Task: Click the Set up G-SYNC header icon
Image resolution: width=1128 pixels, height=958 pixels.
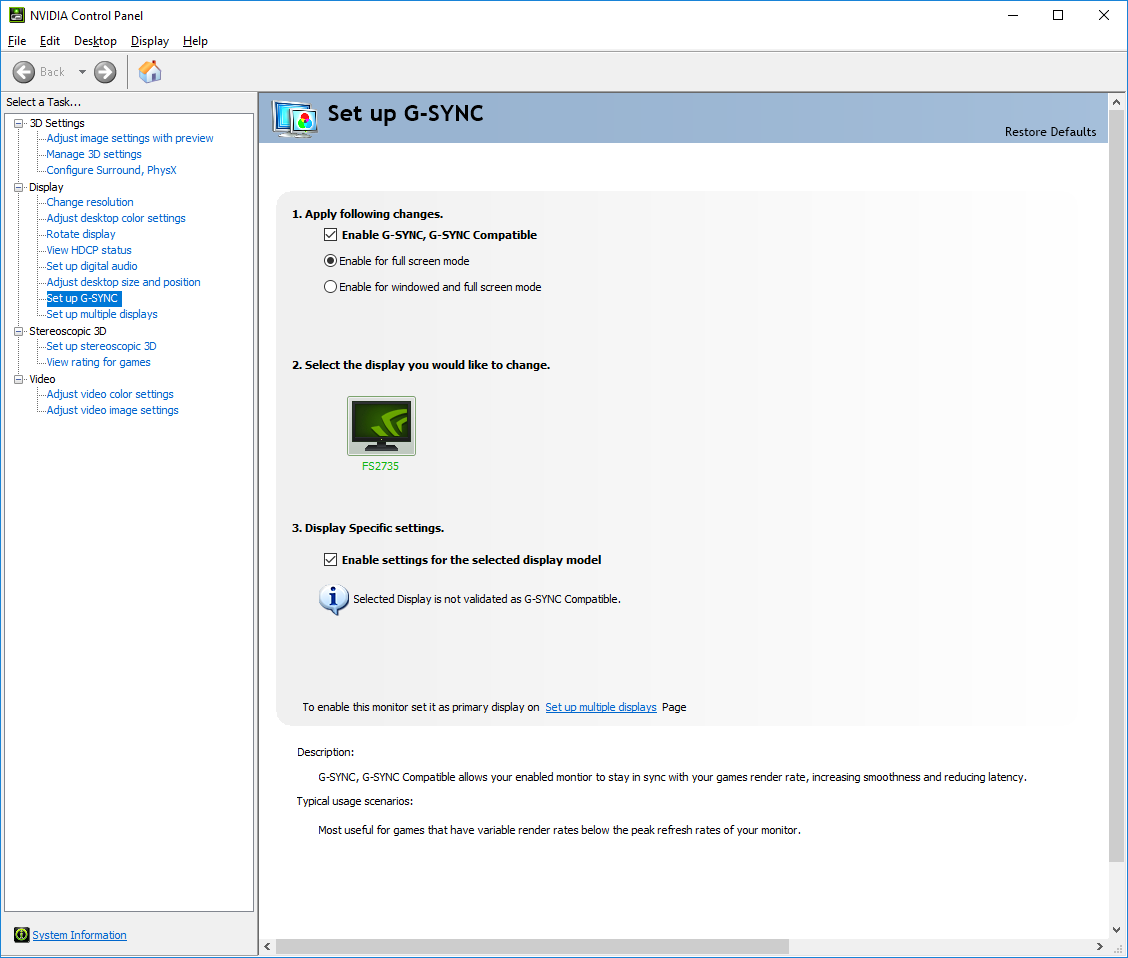Action: coord(295,119)
